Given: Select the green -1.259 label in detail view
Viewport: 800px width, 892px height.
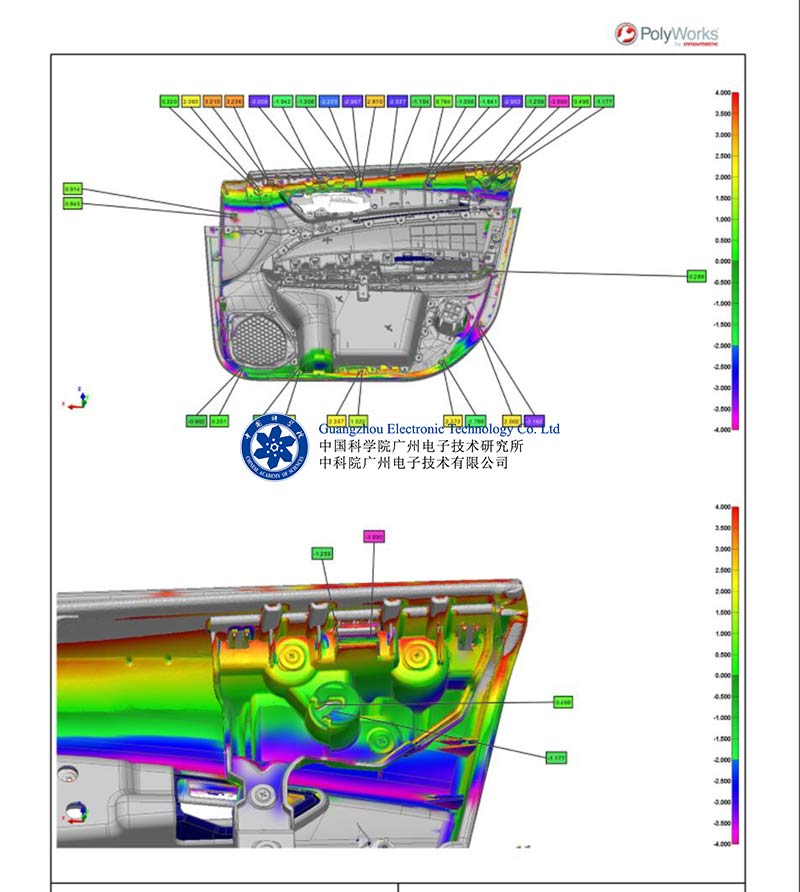Looking at the screenshot, I should pos(322,553).
